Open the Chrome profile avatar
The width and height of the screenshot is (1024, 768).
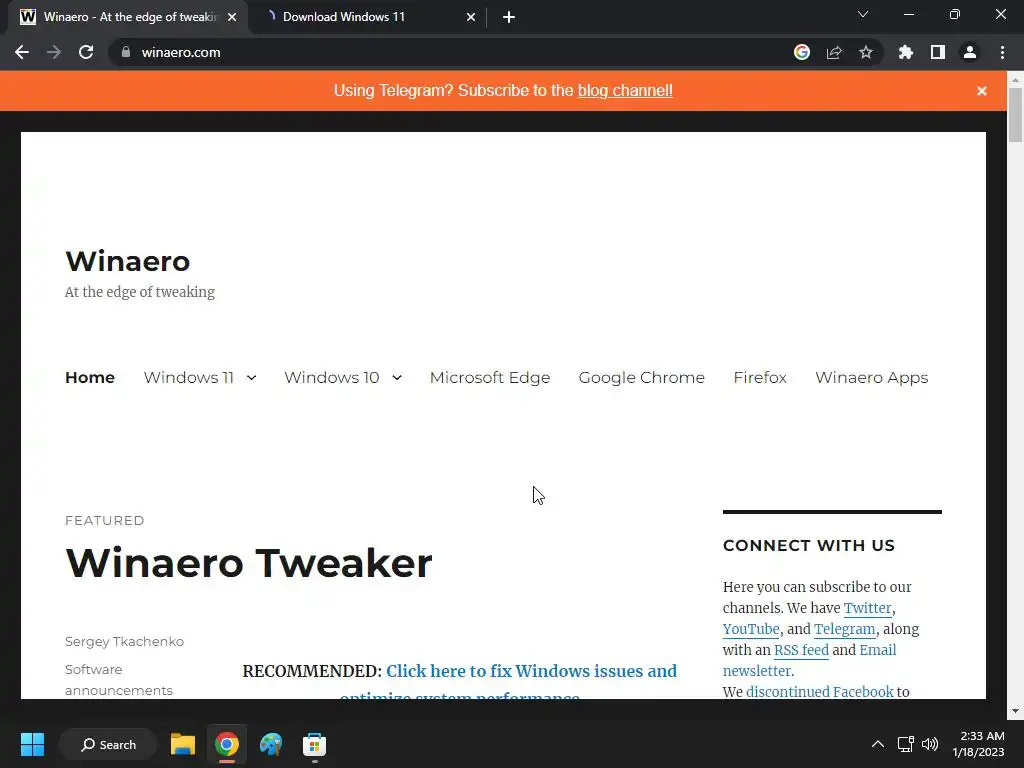(970, 52)
